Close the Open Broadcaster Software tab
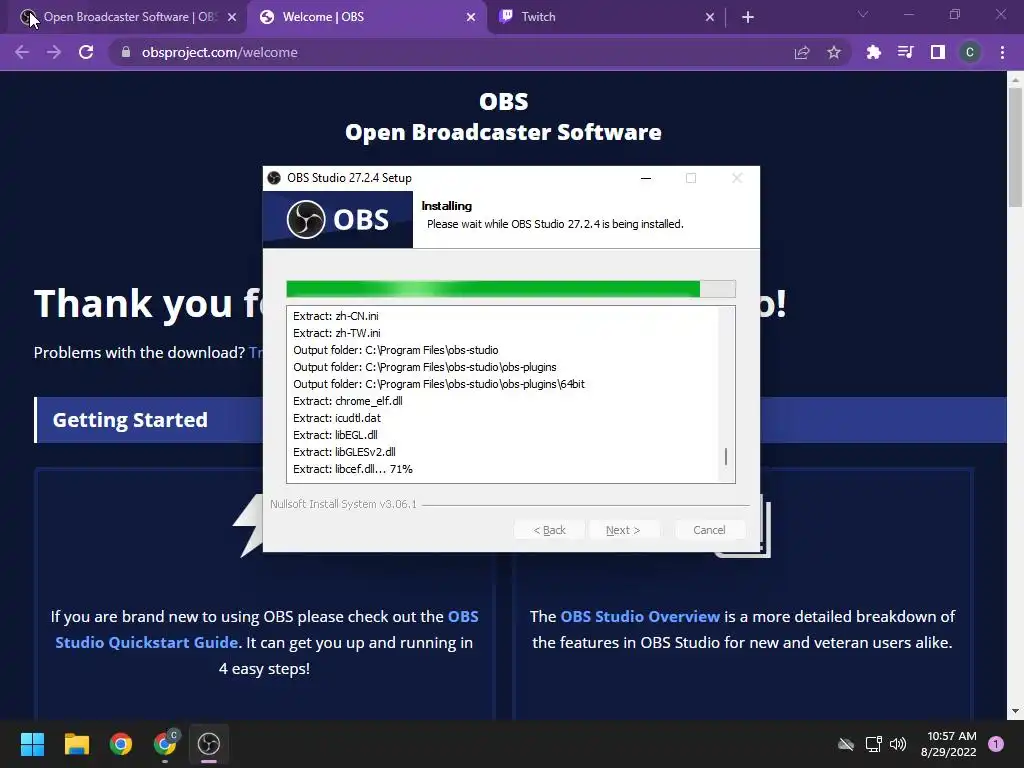Viewport: 1024px width, 768px height. tap(232, 17)
